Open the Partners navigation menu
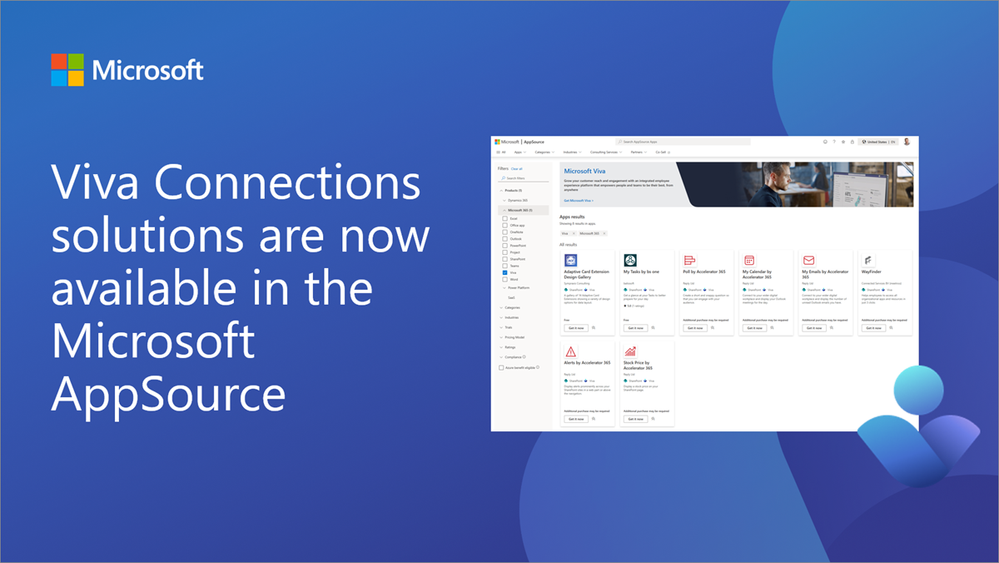Screen dimensions: 999x563 click(638, 152)
